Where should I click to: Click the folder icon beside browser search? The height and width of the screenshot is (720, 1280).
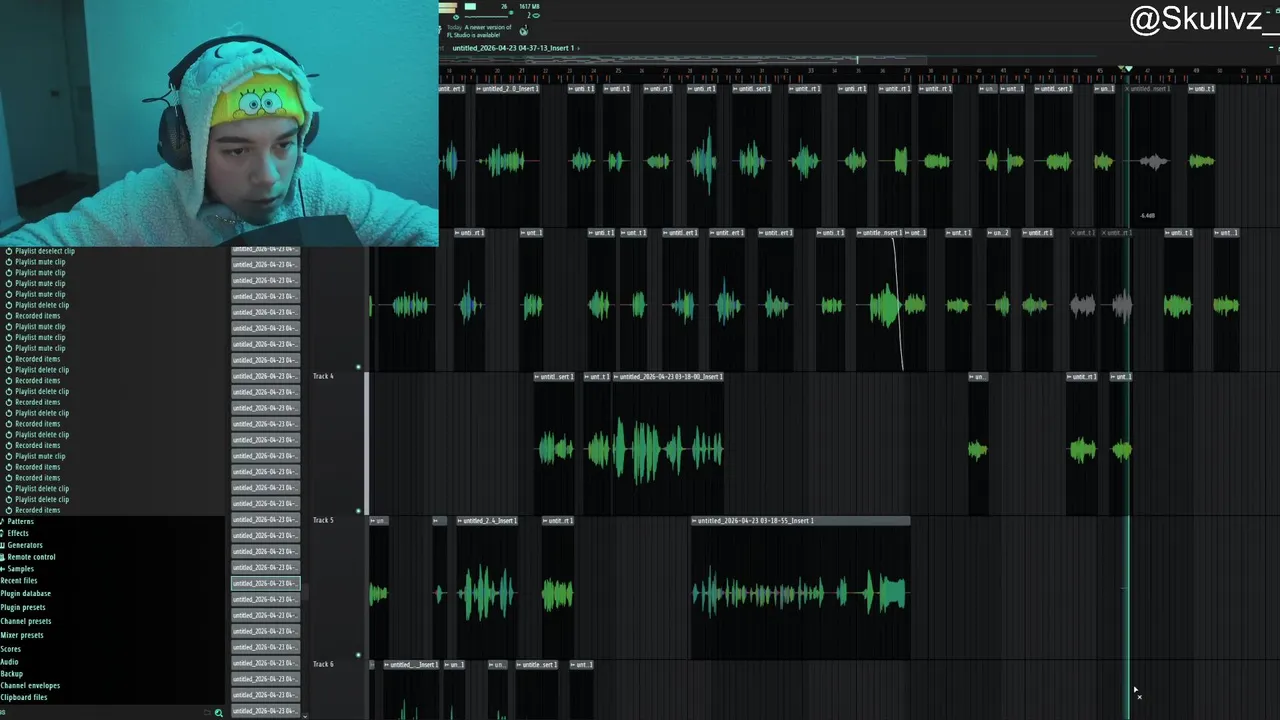(x=206, y=713)
